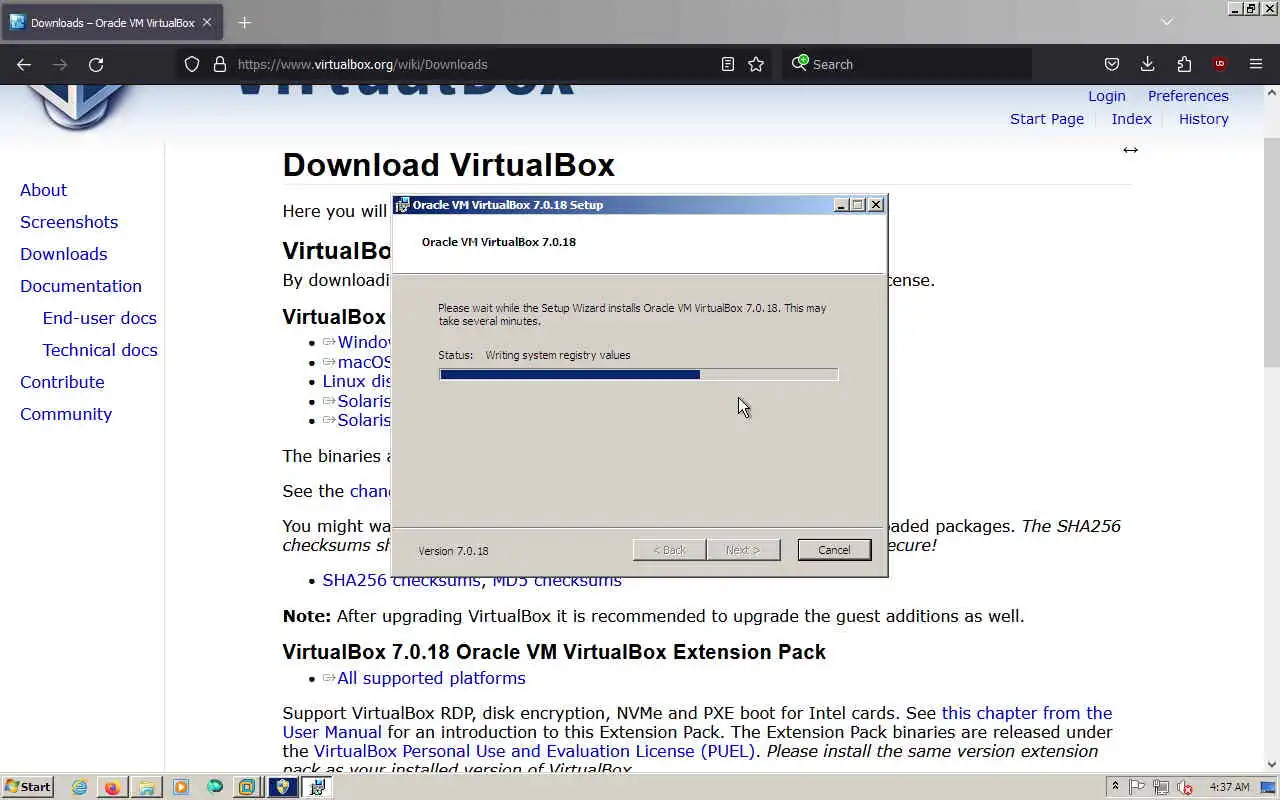Screen dimensions: 1280x800
Task: Click the 4:37 AM tray clock
Action: pos(1230,787)
